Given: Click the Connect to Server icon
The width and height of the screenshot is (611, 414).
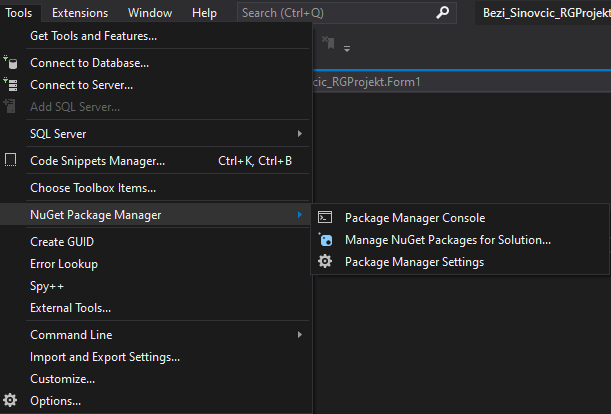Looking at the screenshot, I should [x=11, y=85].
